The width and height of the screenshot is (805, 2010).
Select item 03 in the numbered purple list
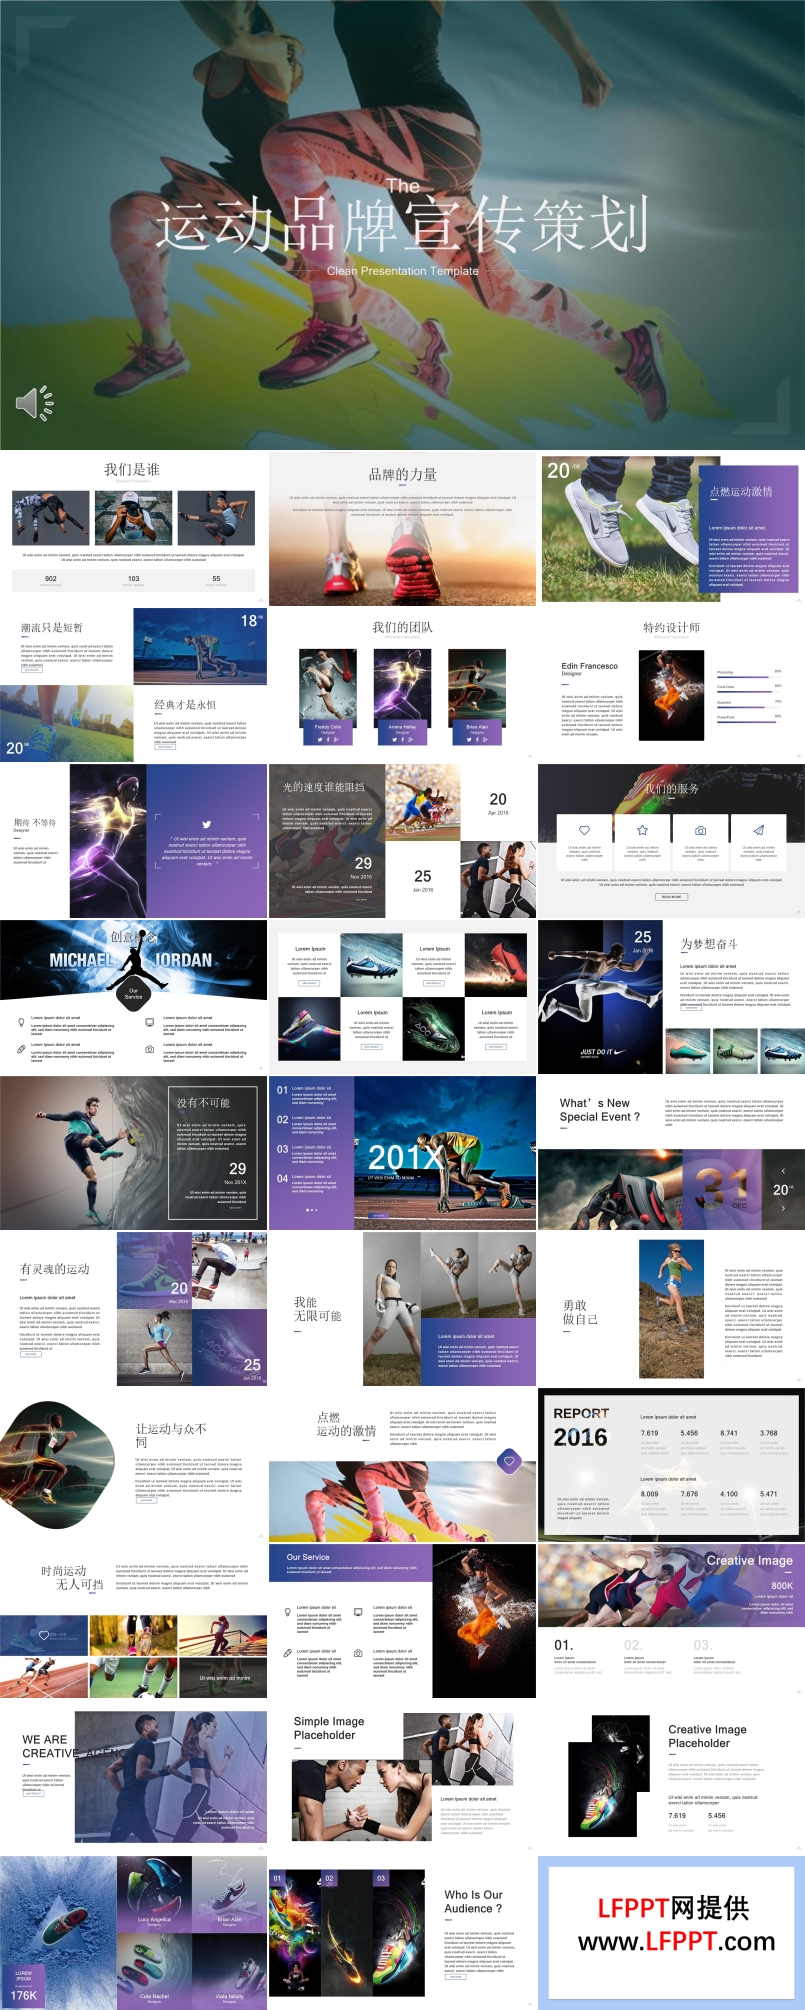[x=283, y=1149]
